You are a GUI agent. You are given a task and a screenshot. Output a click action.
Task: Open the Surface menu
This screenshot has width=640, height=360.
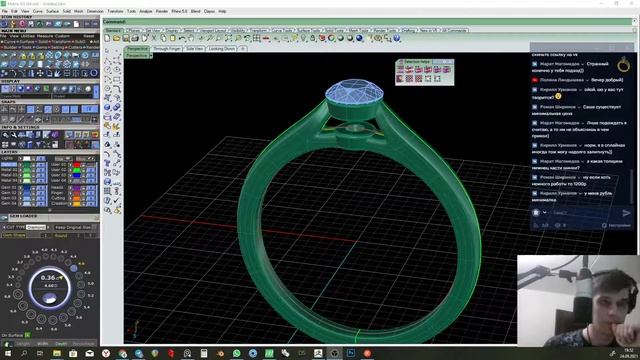[52, 11]
